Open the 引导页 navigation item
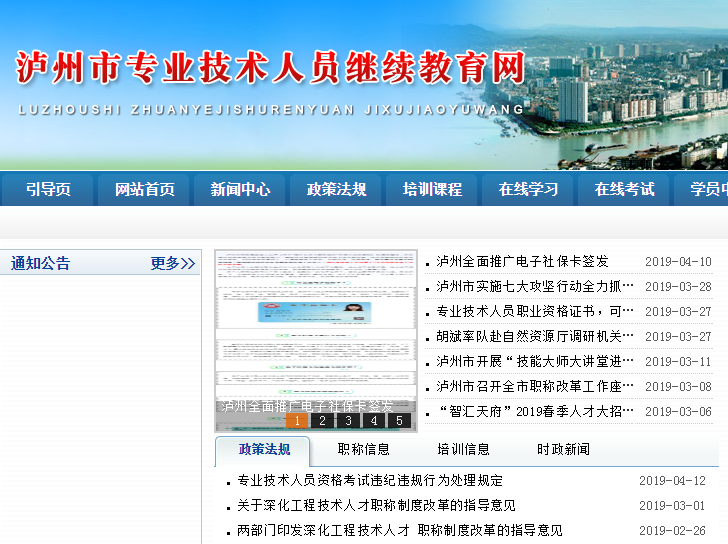The height and width of the screenshot is (544, 728). tap(48, 189)
